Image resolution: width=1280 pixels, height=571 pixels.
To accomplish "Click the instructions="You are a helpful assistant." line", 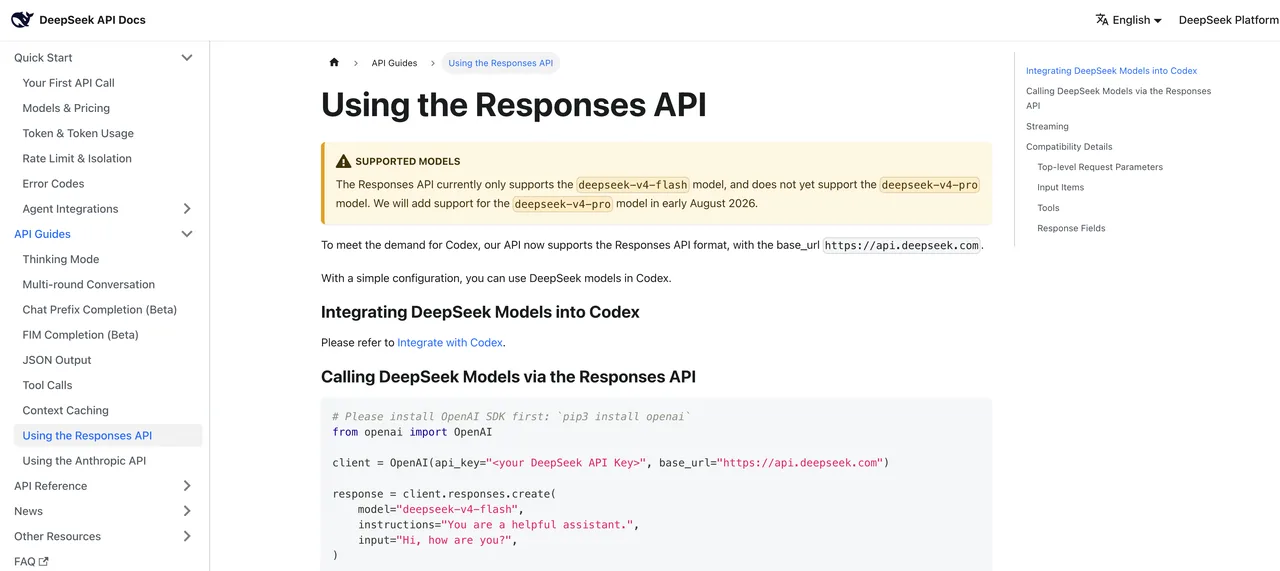I will click(498, 524).
